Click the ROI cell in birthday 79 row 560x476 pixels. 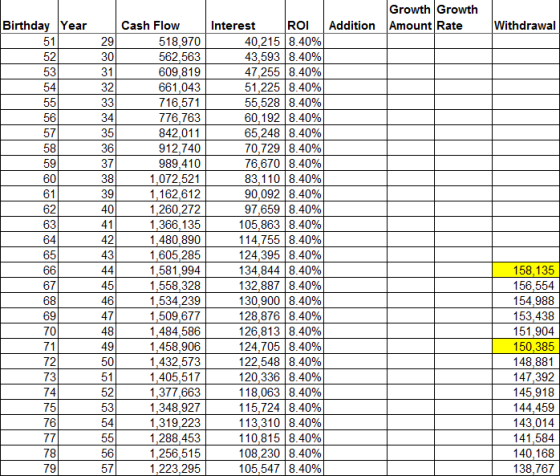tap(304, 469)
